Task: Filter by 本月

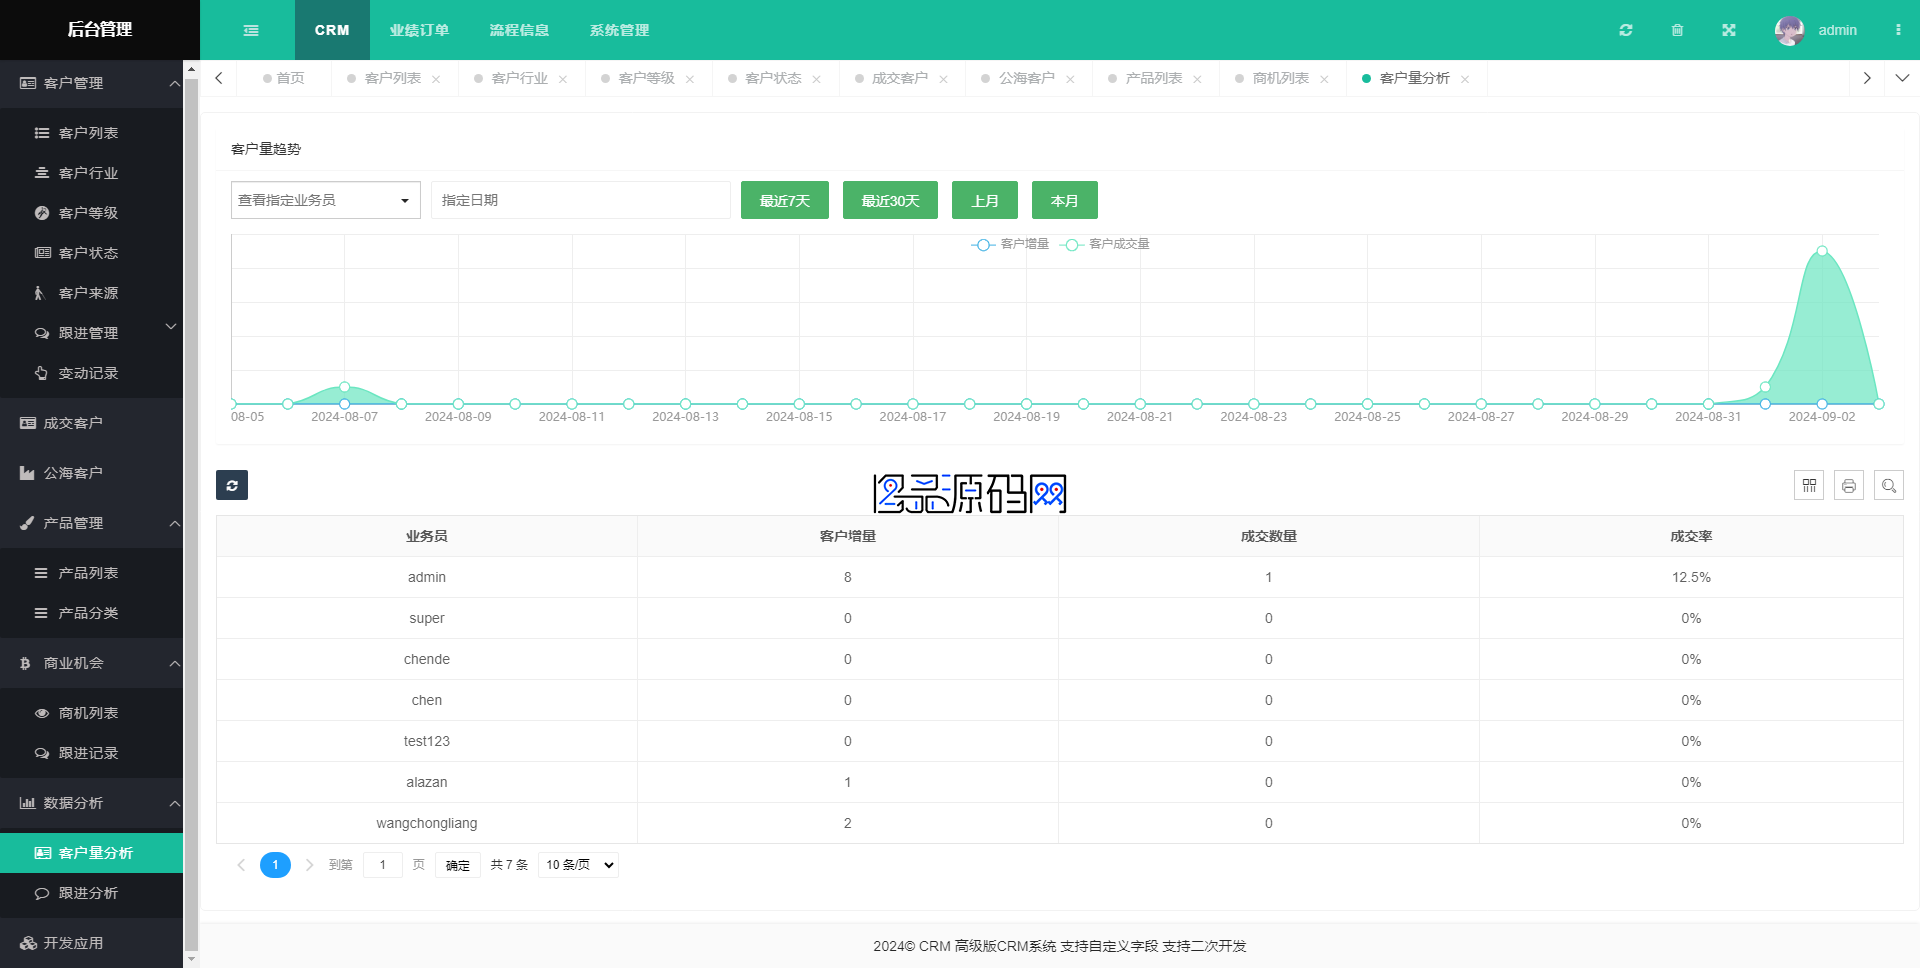Action: click(1065, 200)
